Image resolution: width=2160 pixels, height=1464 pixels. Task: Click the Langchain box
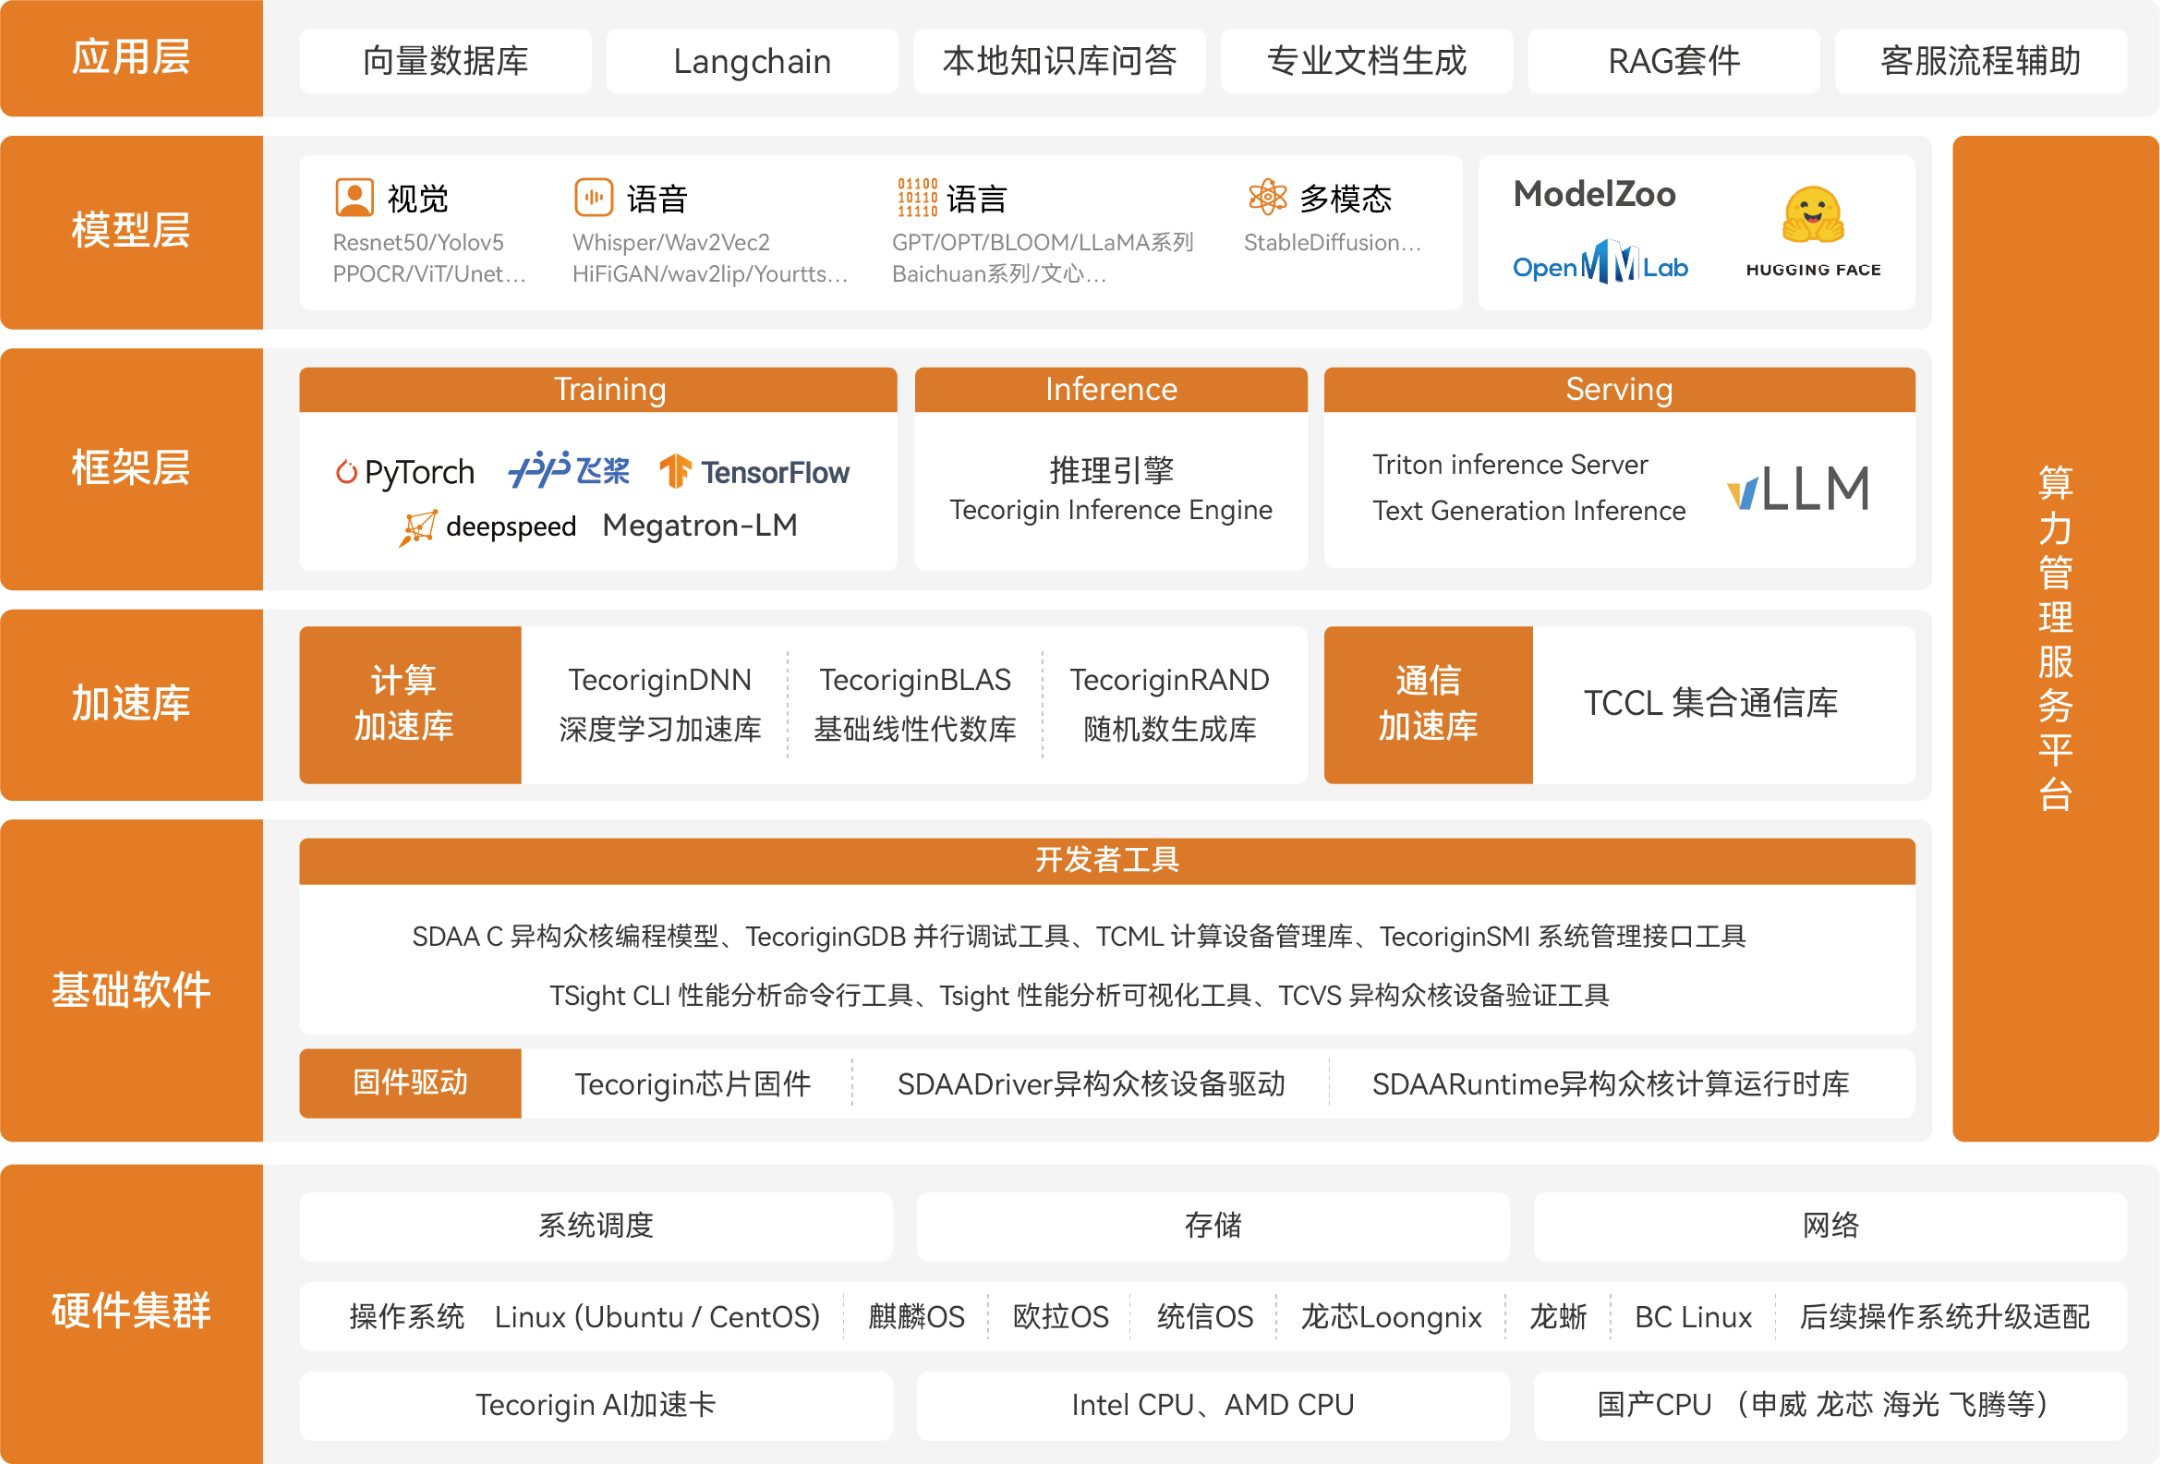pos(752,61)
